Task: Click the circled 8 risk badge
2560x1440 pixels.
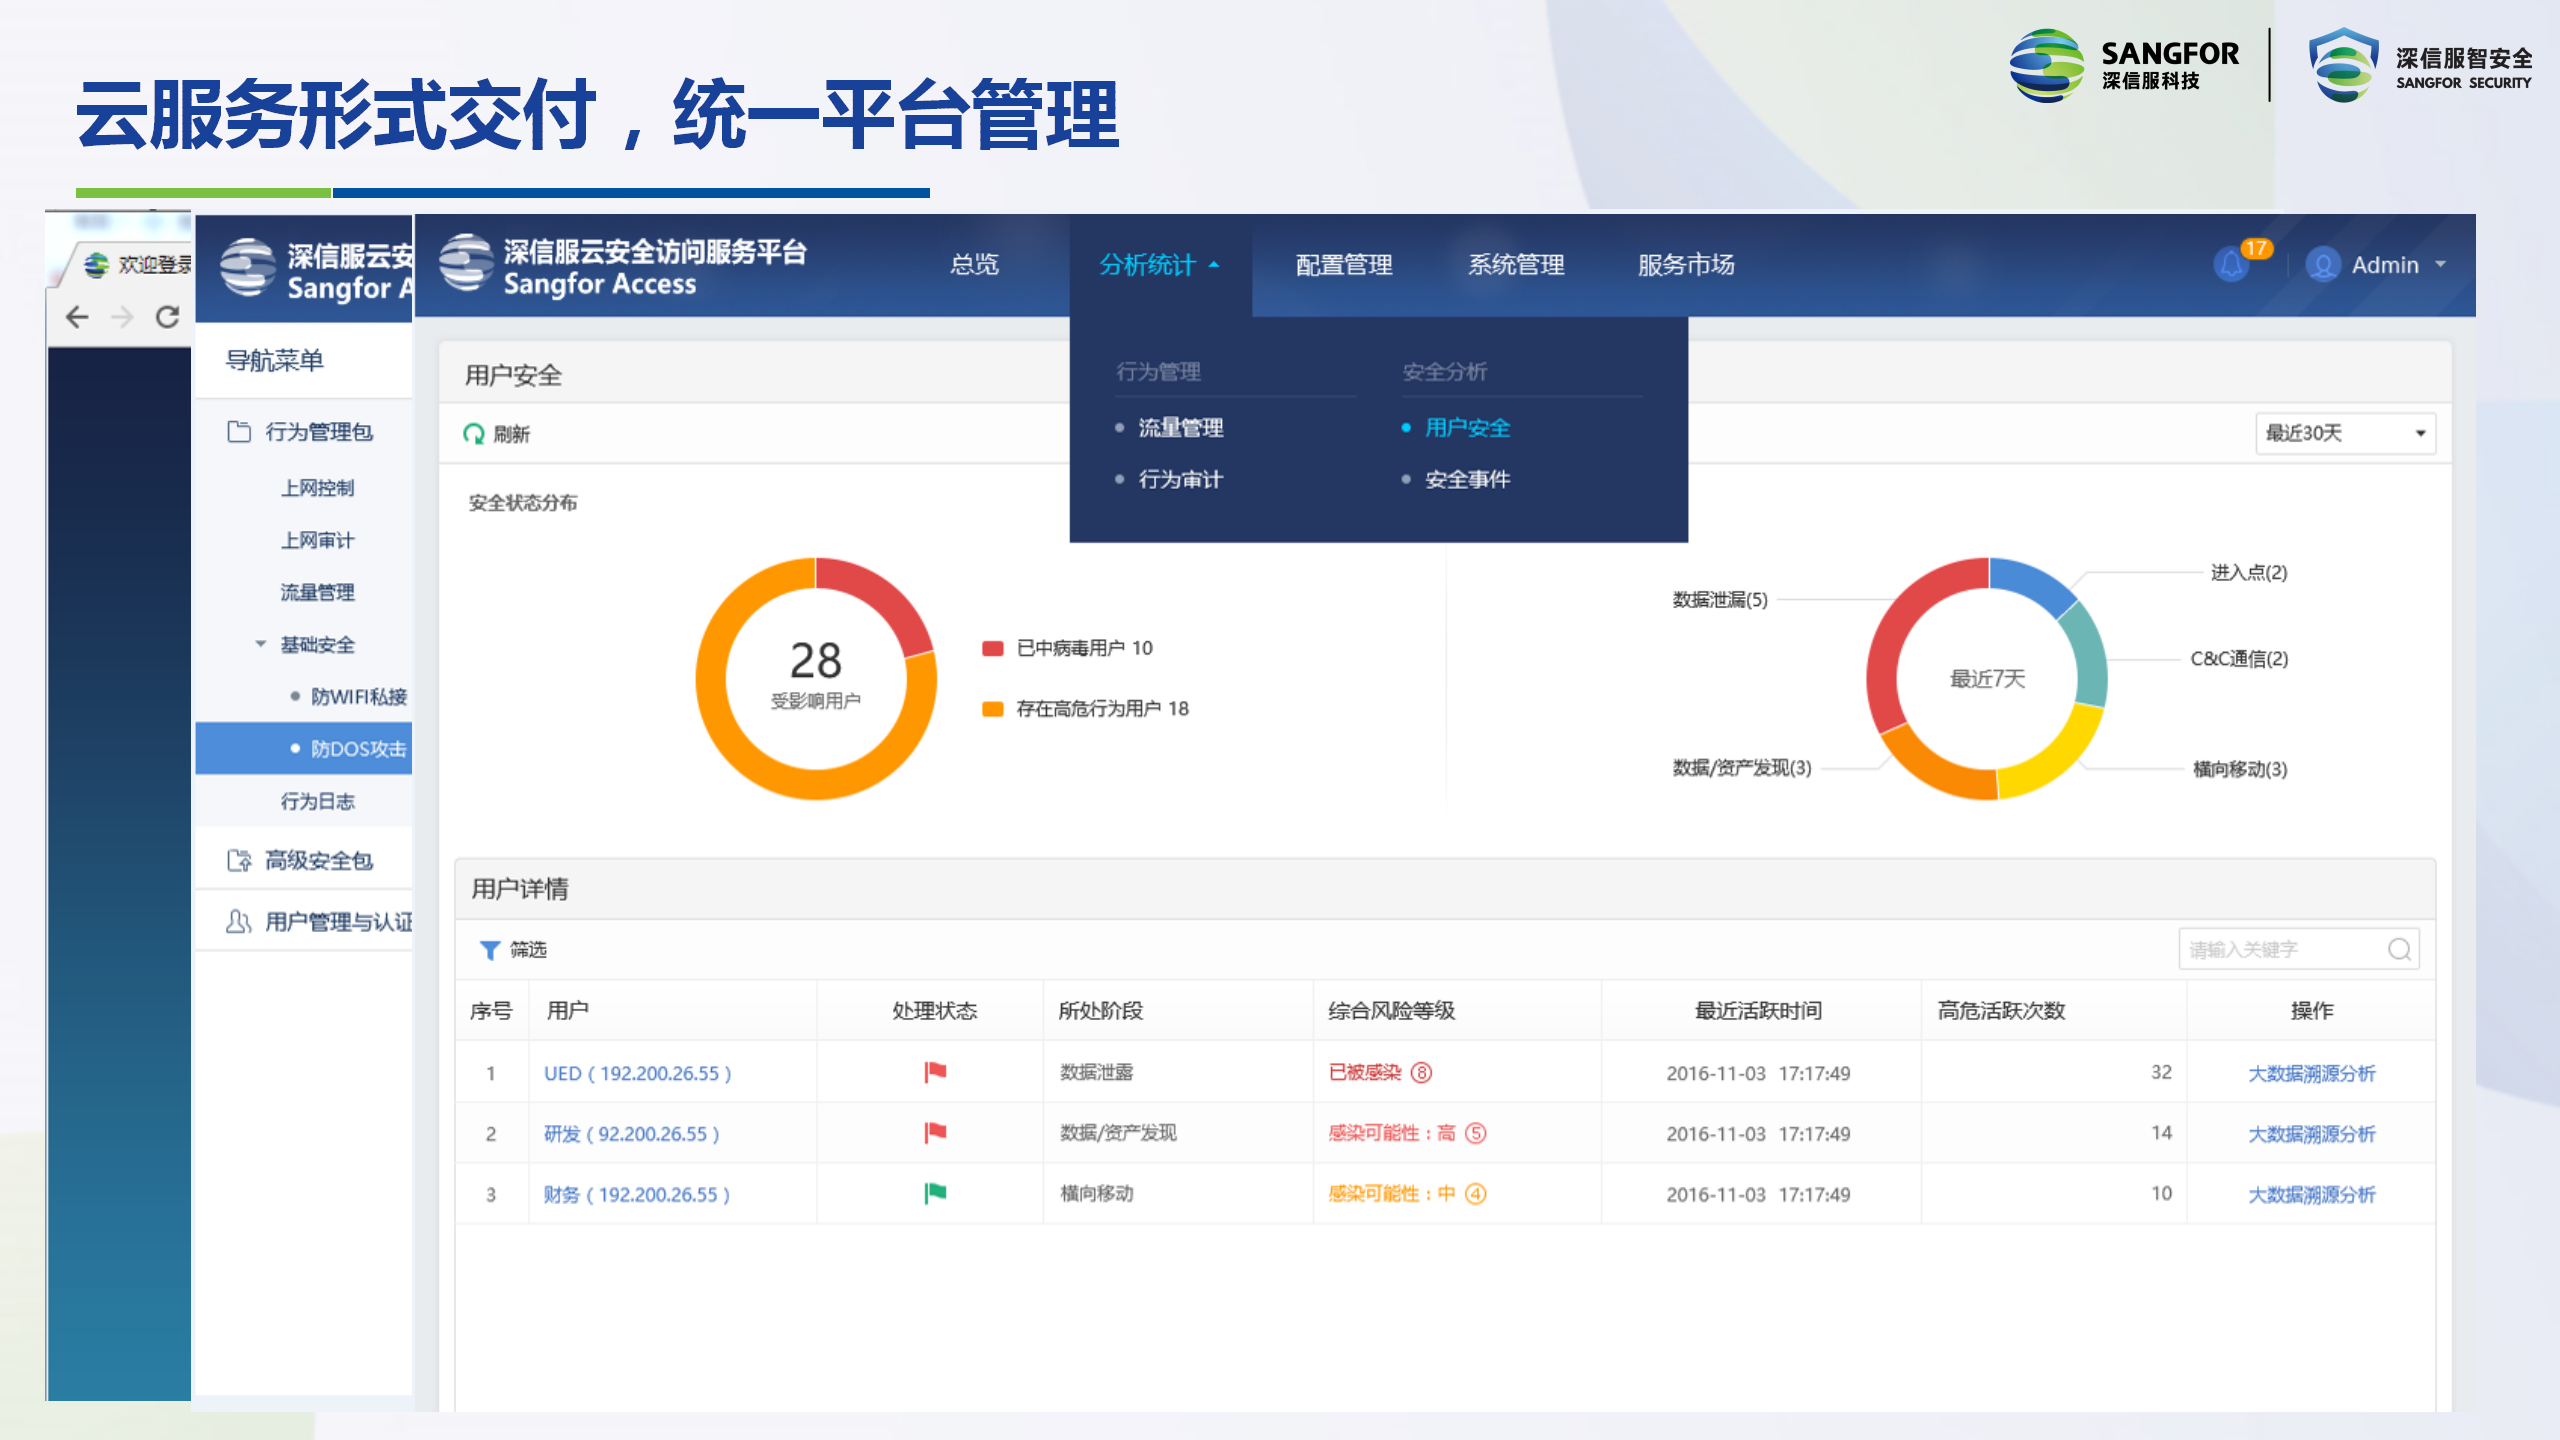Action: point(1421,1072)
